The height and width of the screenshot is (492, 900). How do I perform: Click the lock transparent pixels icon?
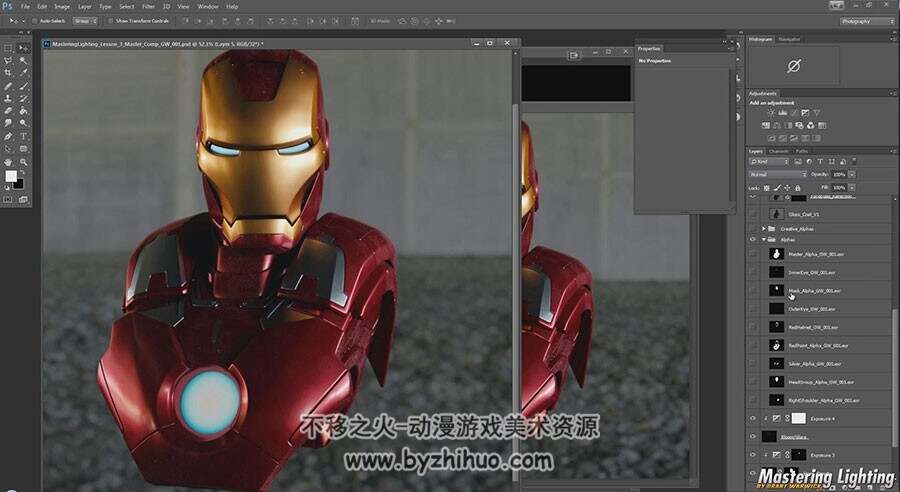tap(766, 188)
